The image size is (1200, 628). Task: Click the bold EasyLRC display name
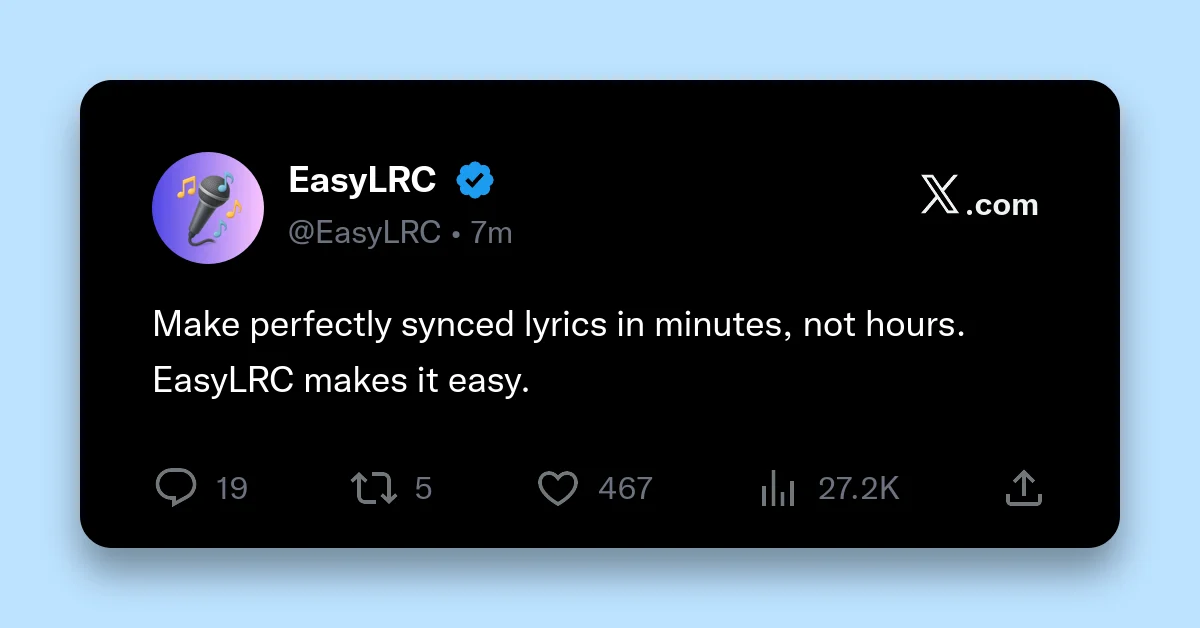click(x=362, y=181)
